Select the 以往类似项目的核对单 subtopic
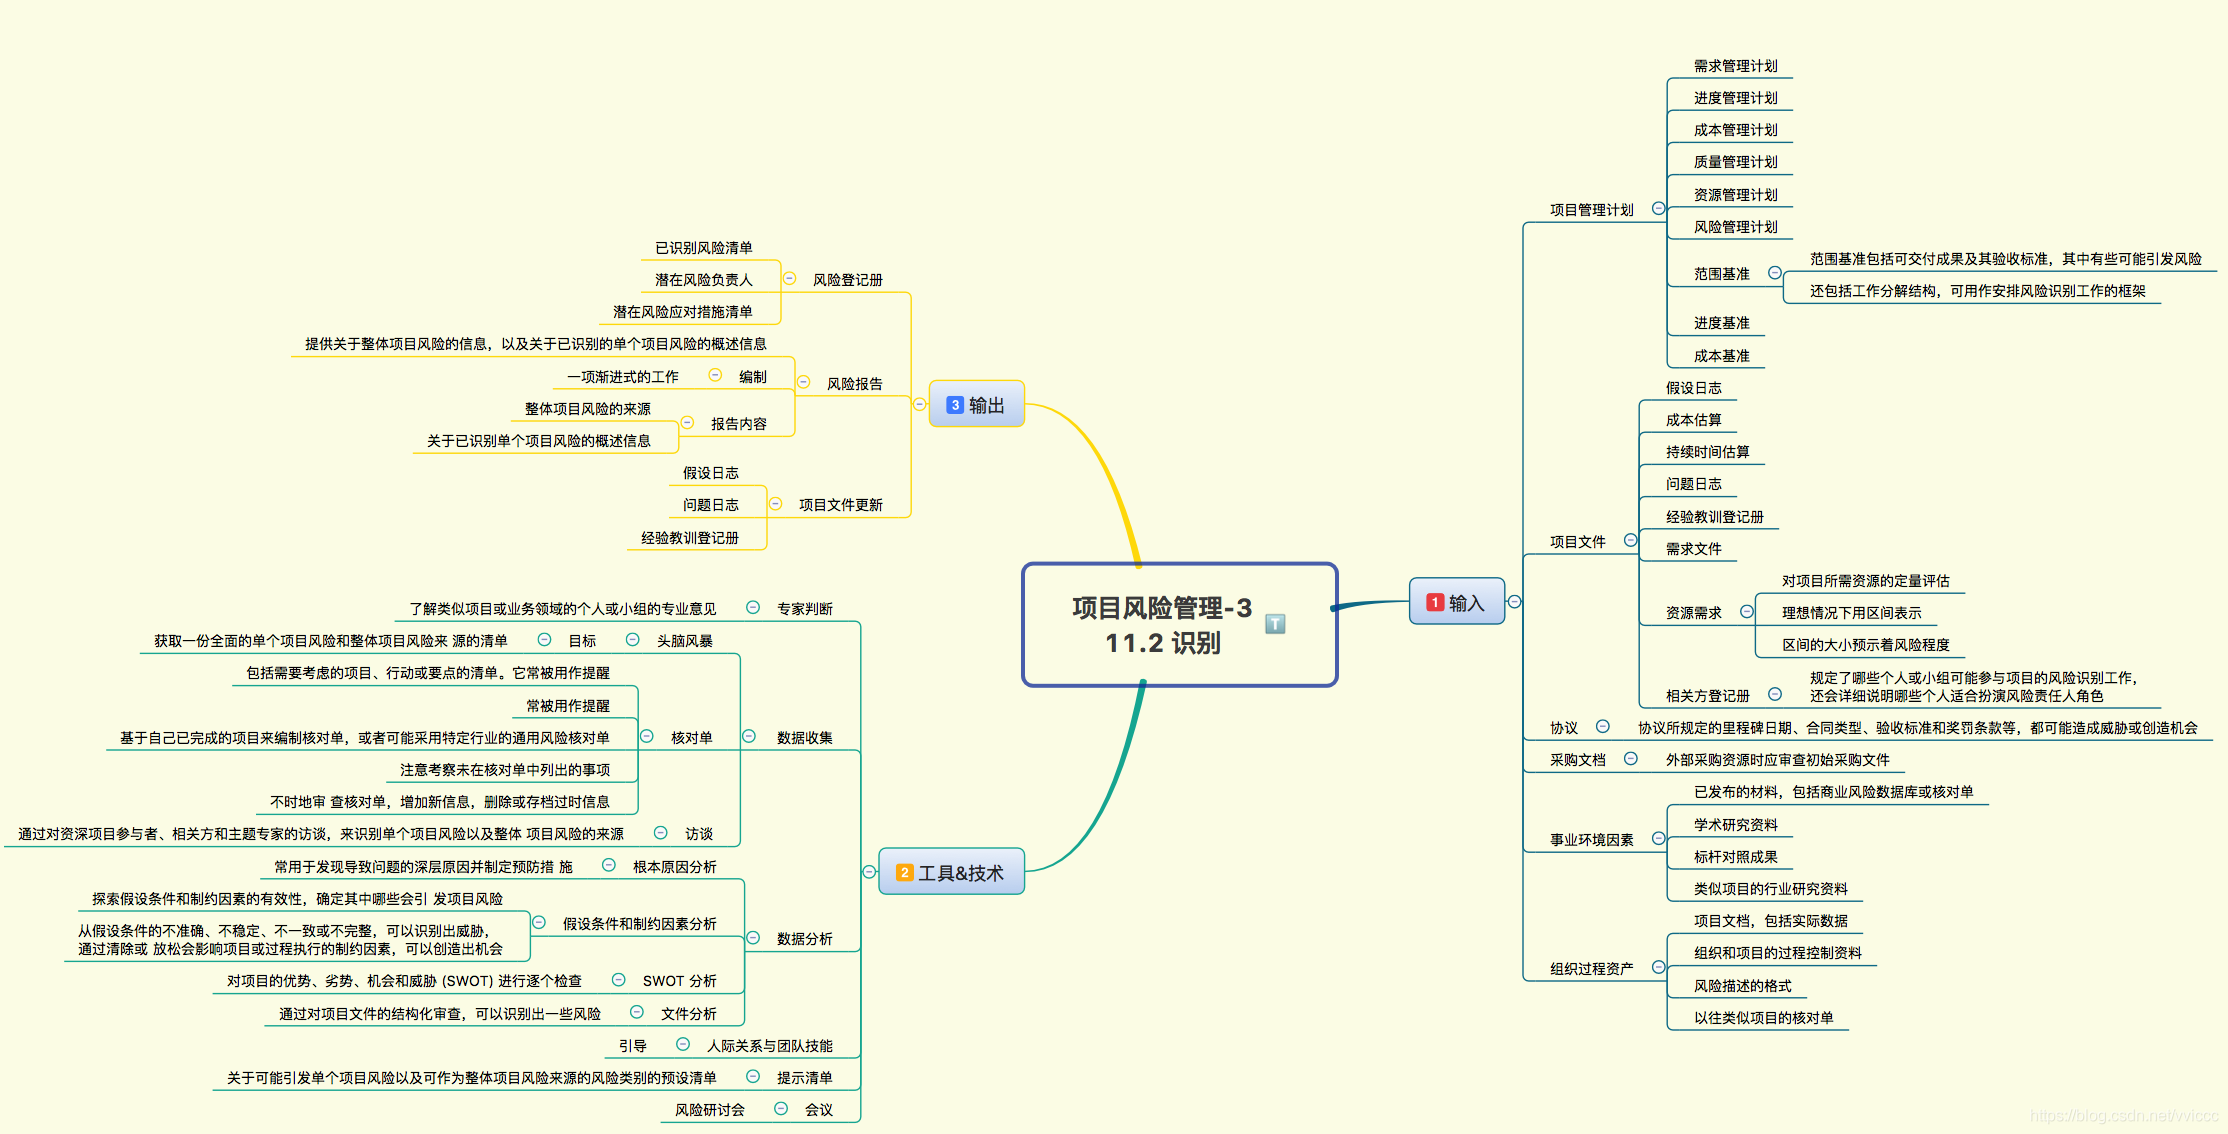 coord(1763,1018)
